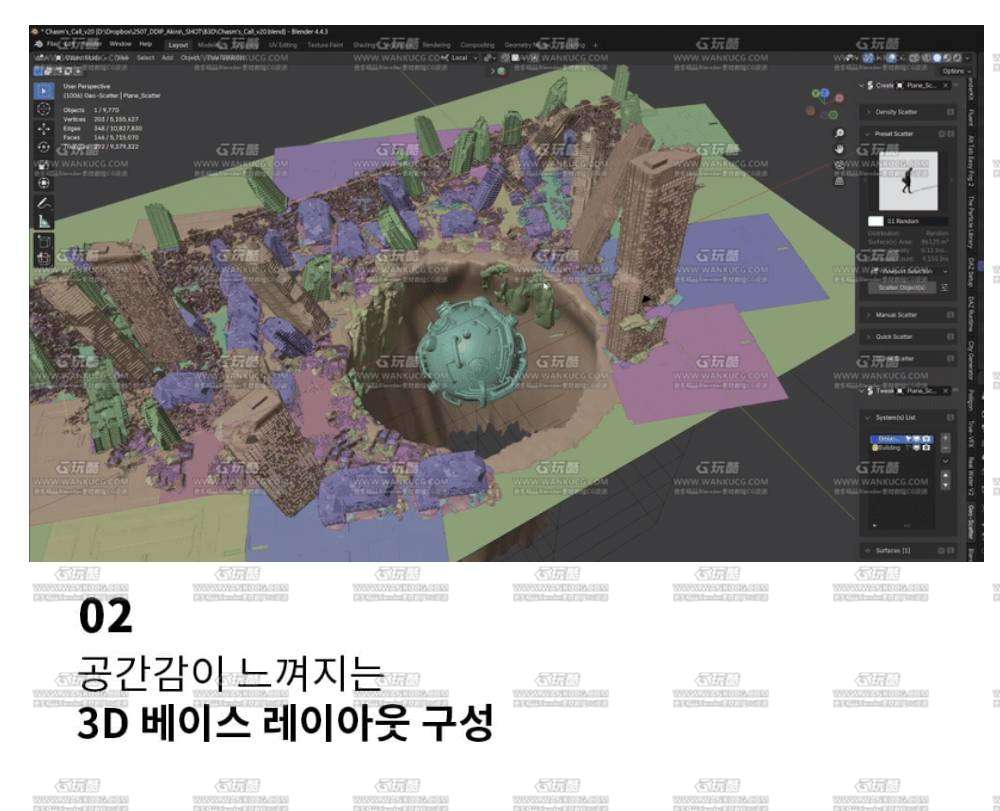
Task: Open the Options dropdown in the viewport header
Action: click(x=953, y=72)
